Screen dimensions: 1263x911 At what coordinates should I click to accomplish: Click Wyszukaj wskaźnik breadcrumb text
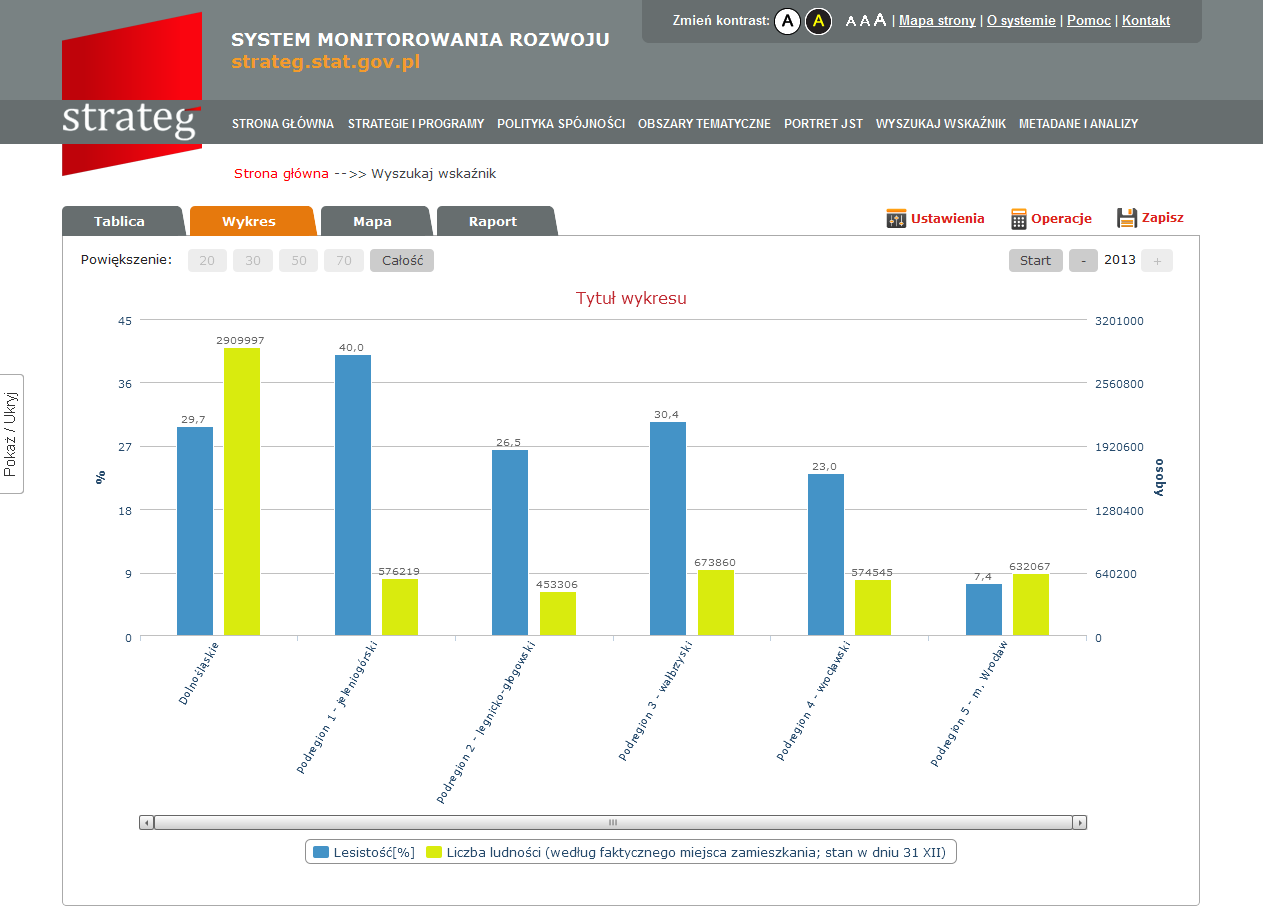[x=434, y=173]
